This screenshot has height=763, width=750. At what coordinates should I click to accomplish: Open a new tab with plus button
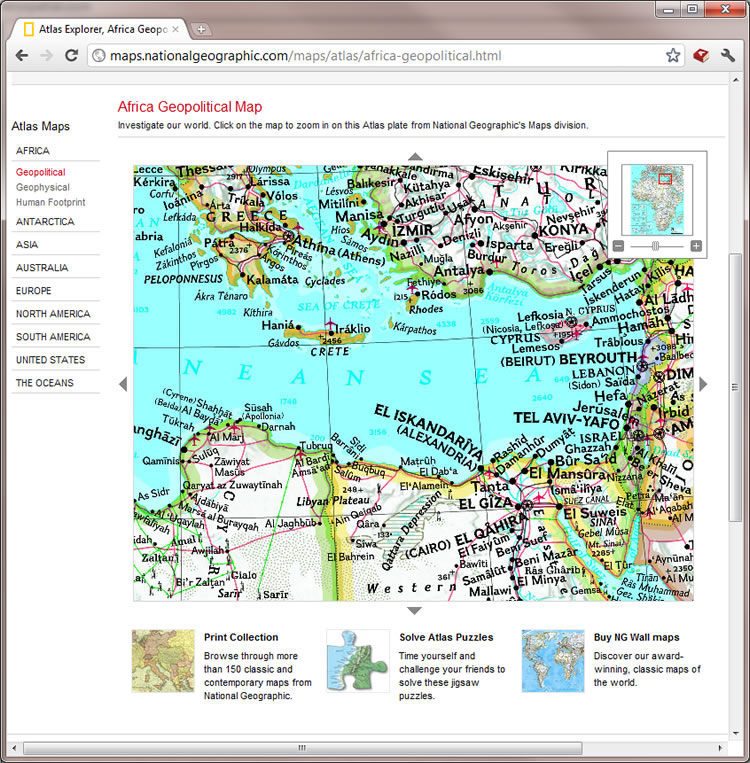[201, 29]
